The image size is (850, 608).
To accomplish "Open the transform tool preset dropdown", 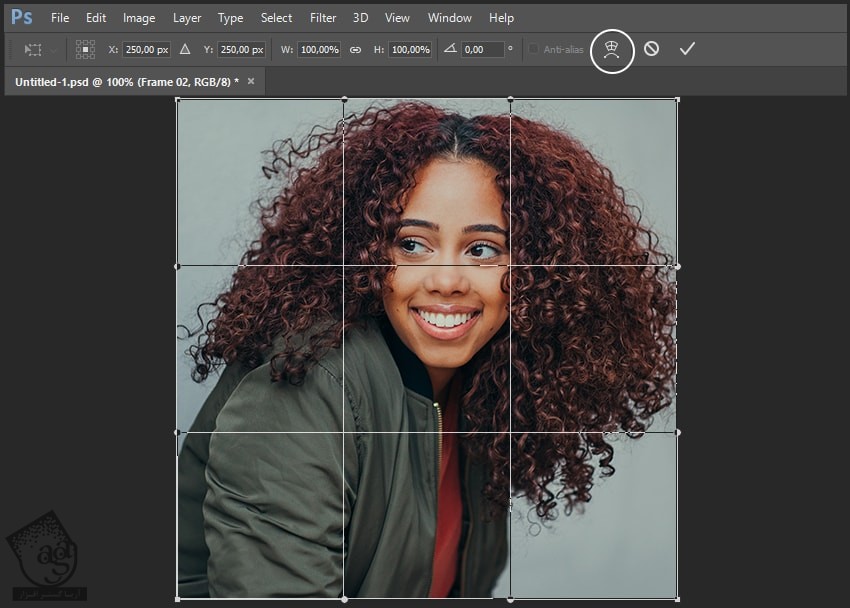I will [x=38, y=49].
